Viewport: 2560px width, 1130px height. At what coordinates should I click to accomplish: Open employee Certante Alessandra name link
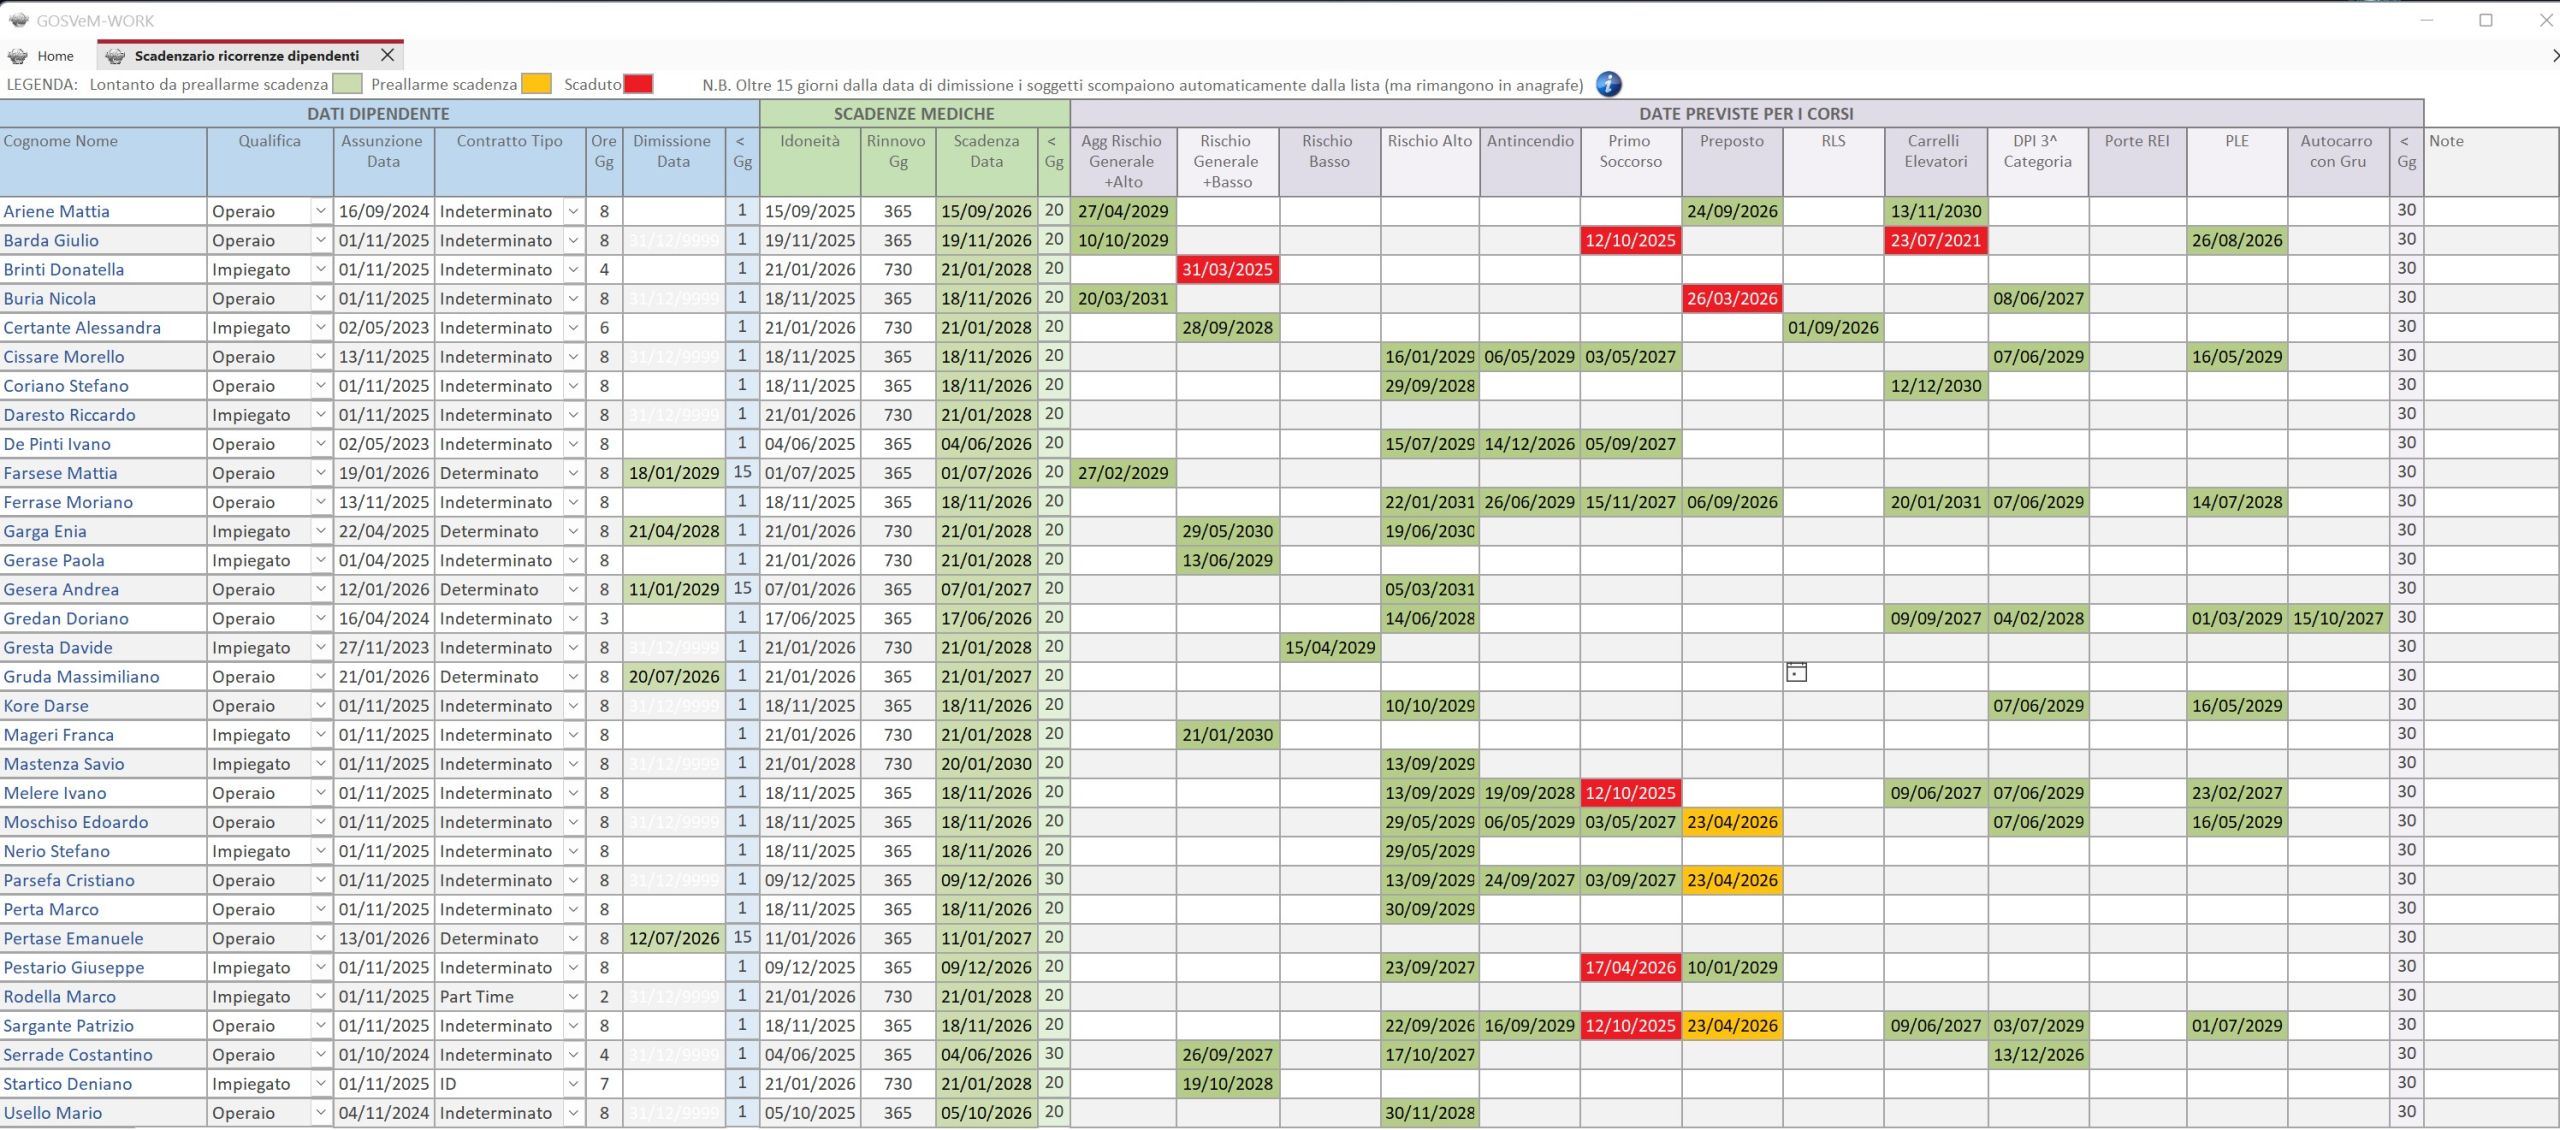click(x=82, y=327)
